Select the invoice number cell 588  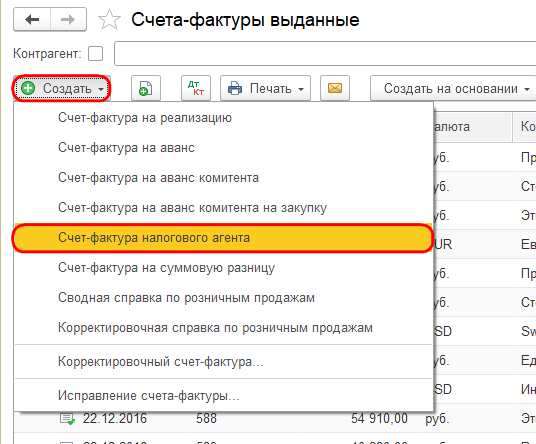(206, 418)
